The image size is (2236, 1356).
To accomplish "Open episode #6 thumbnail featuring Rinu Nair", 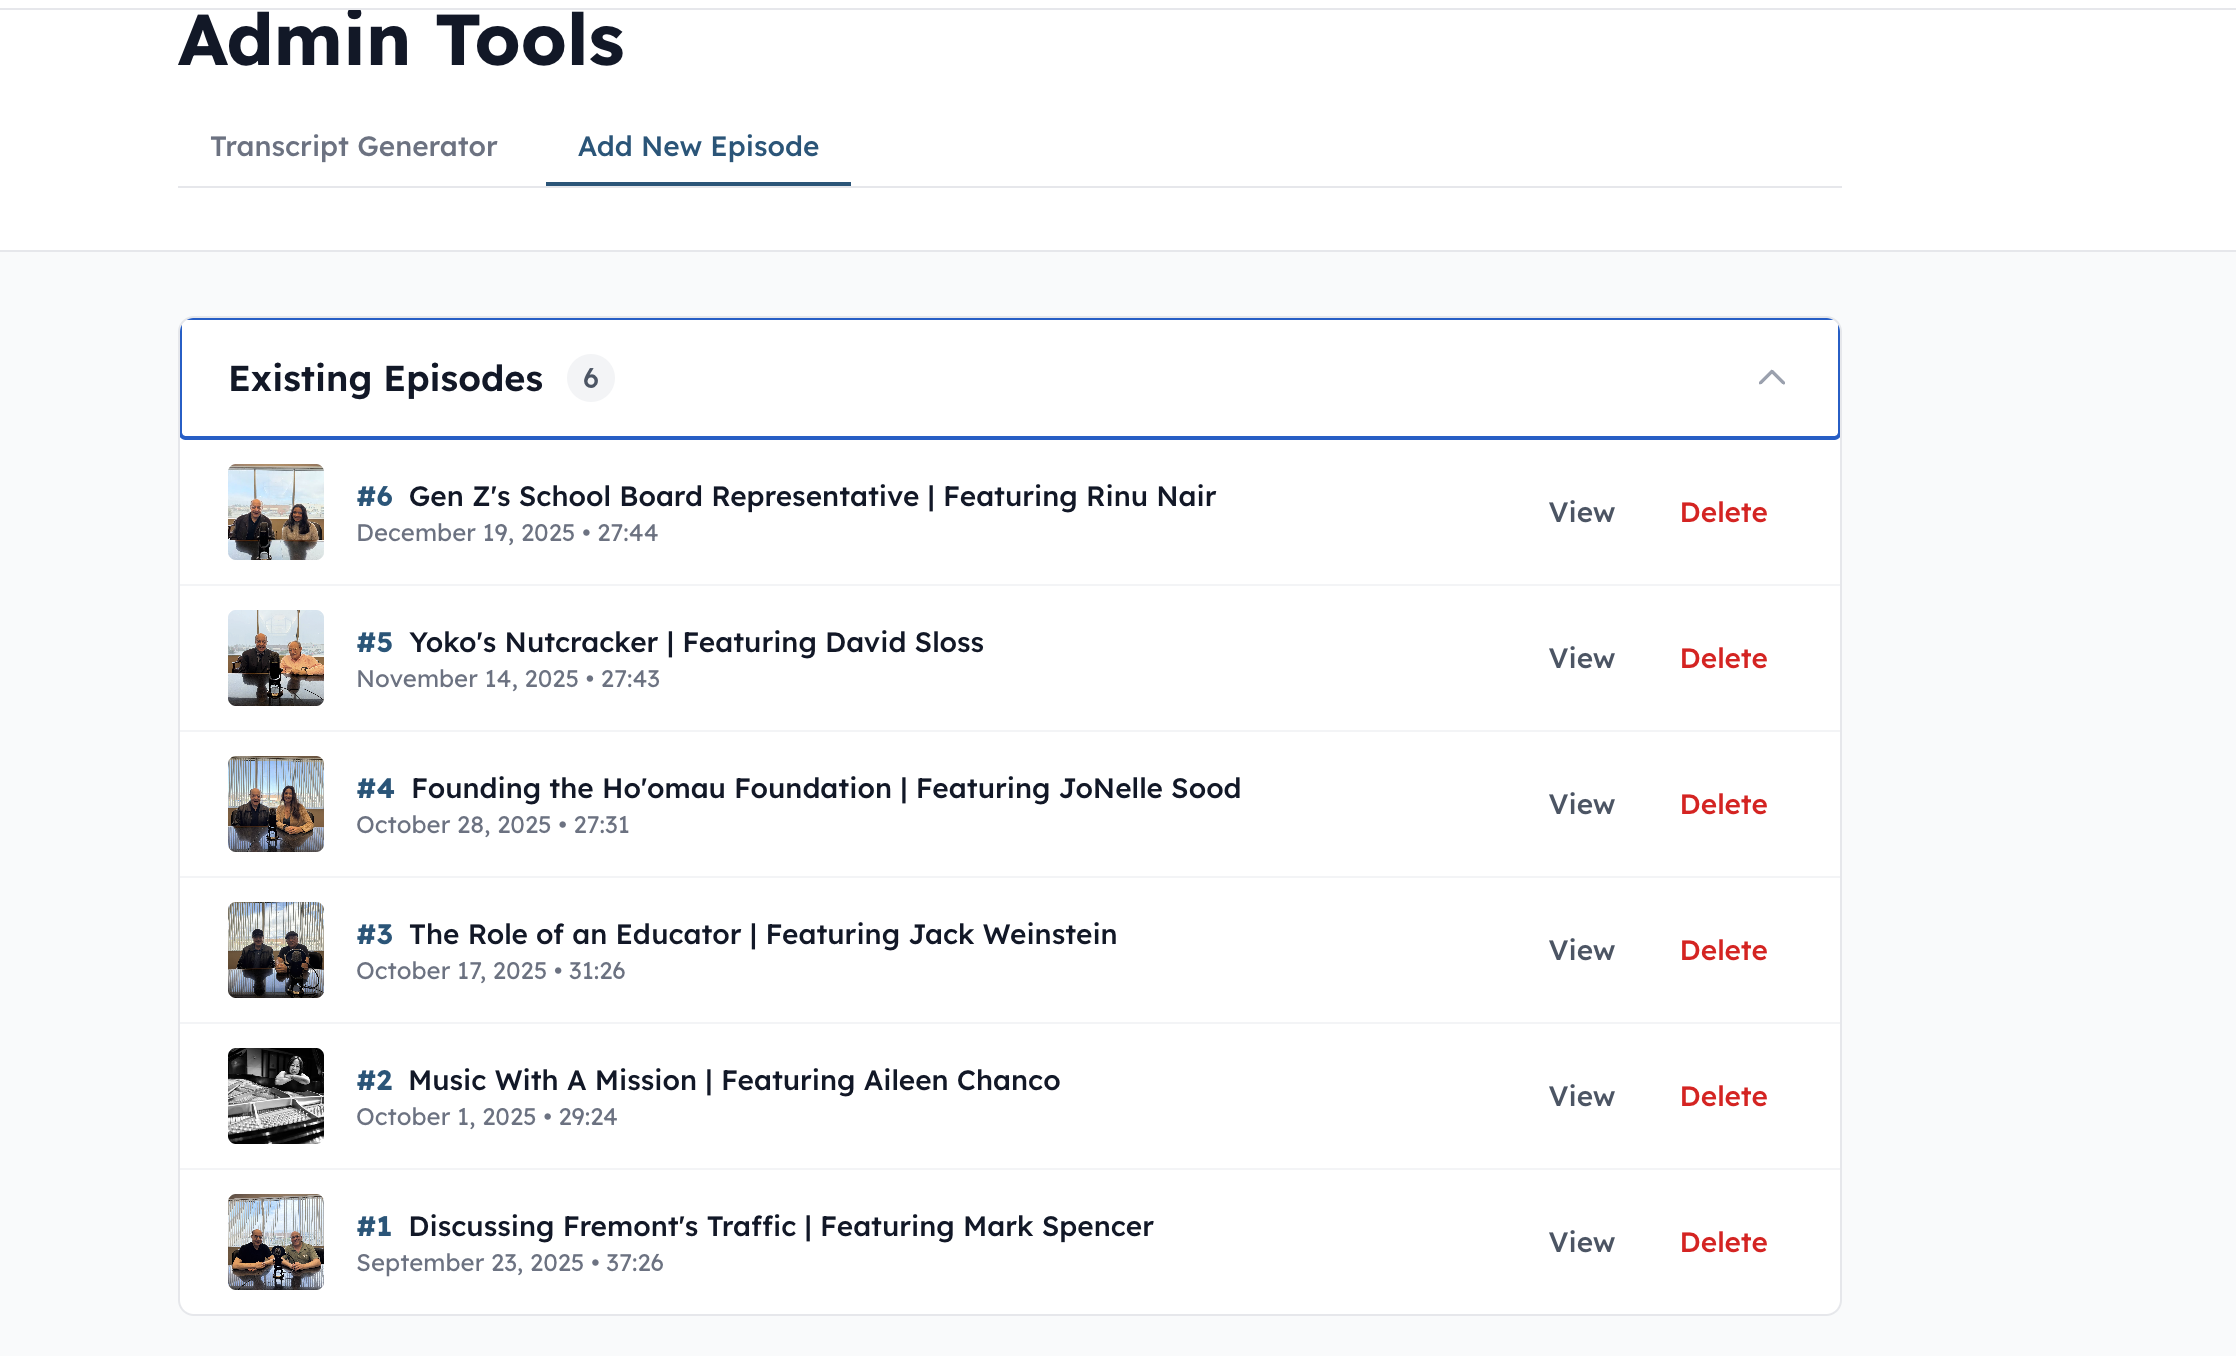I will tap(275, 512).
